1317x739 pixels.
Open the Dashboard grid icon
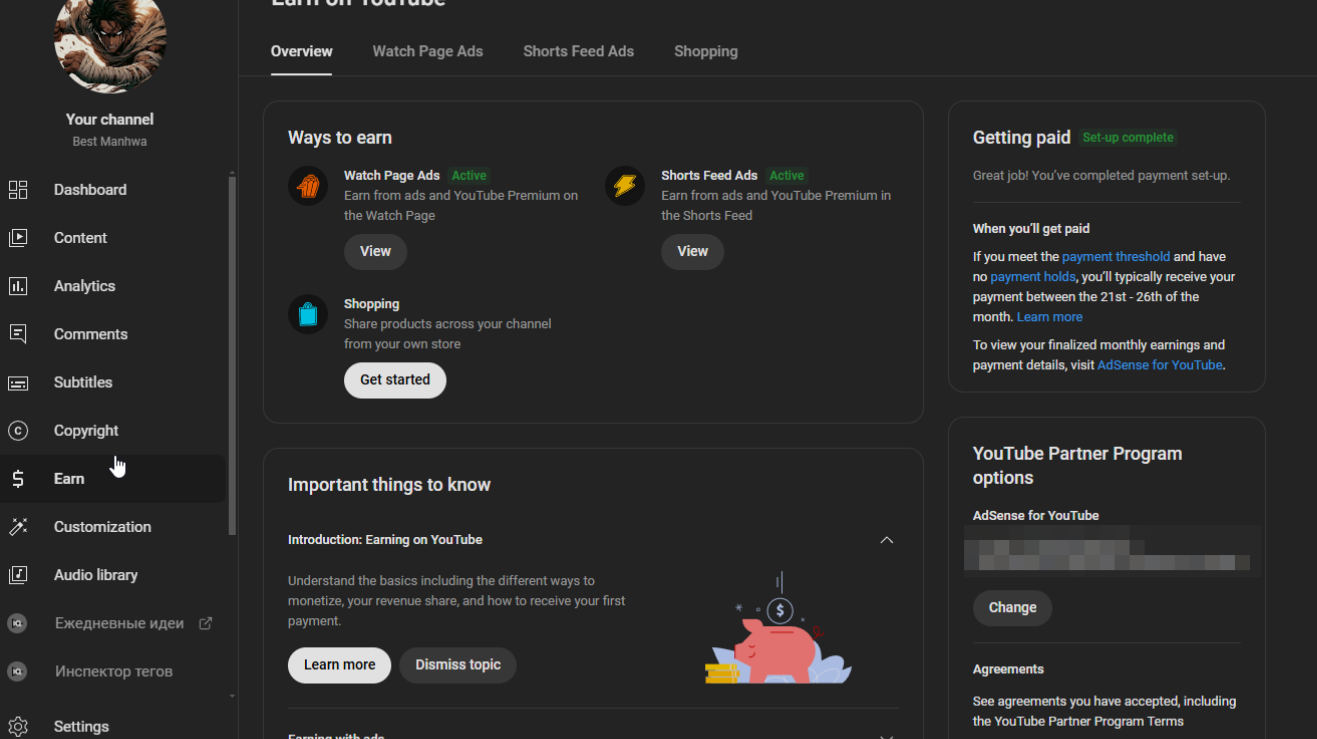[18, 190]
